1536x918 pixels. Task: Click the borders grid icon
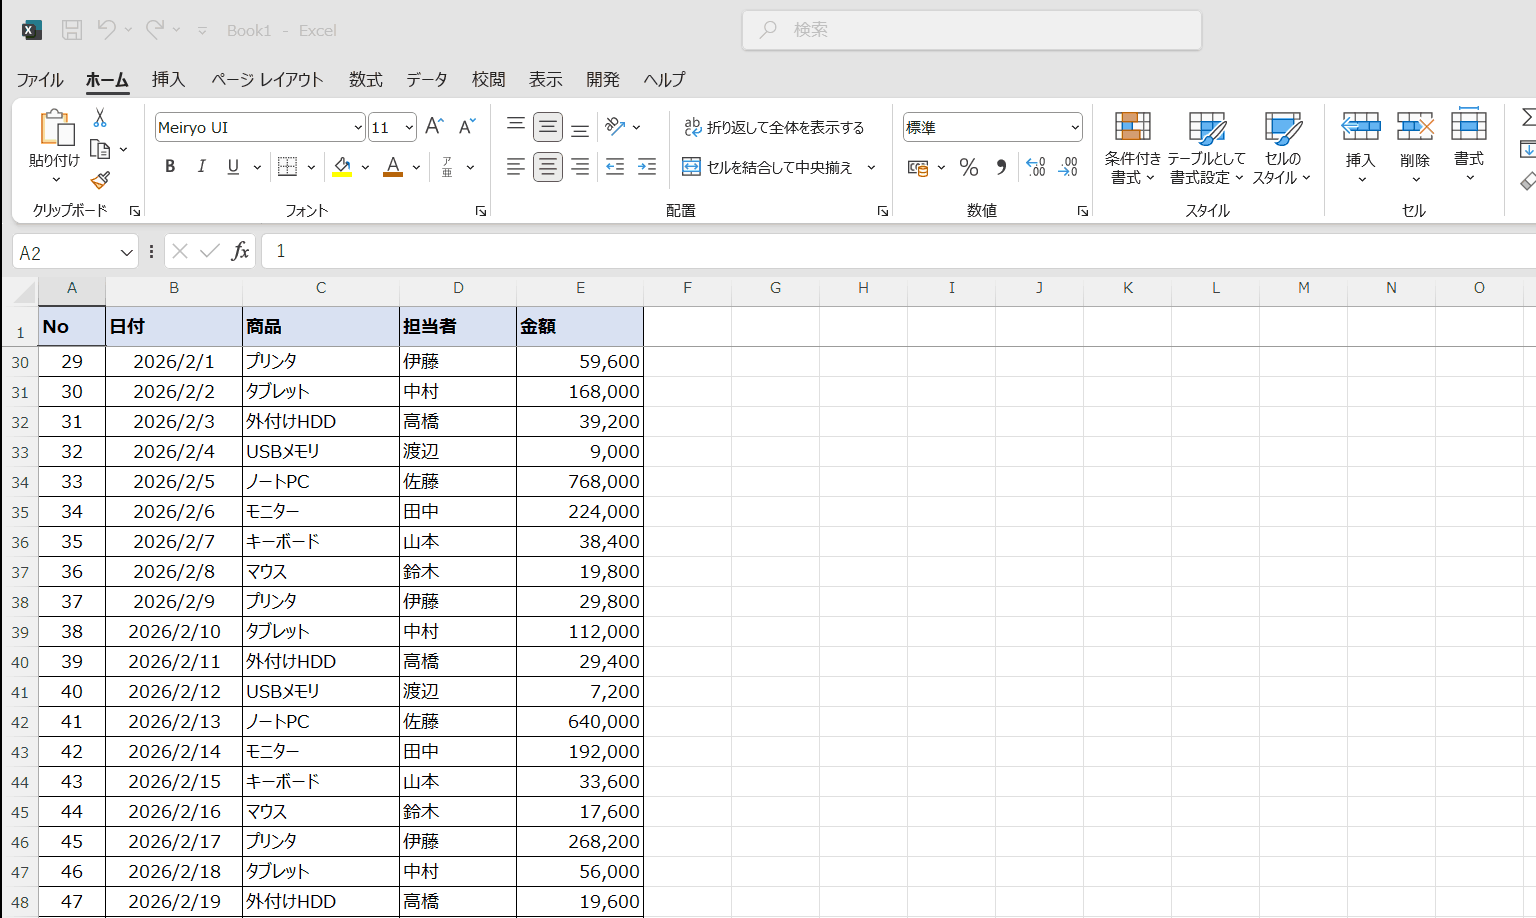[x=287, y=167]
